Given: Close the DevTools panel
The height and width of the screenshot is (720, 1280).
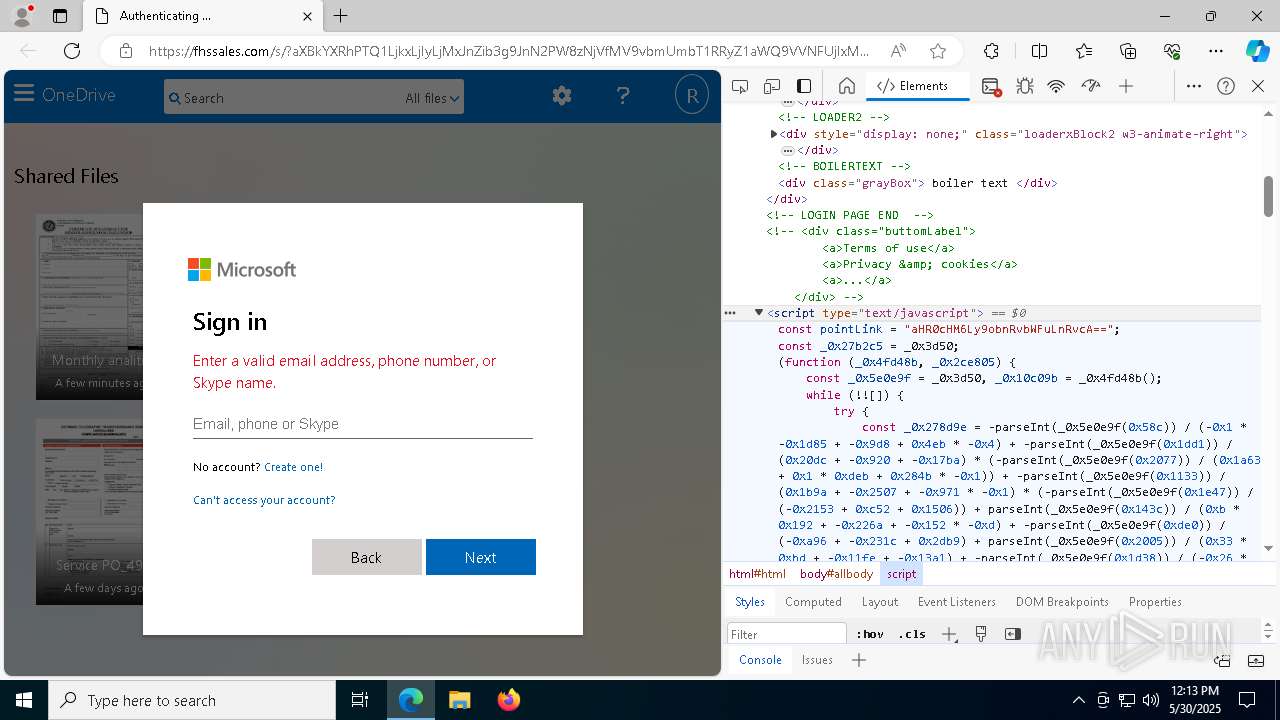Looking at the screenshot, I should click(1258, 86).
